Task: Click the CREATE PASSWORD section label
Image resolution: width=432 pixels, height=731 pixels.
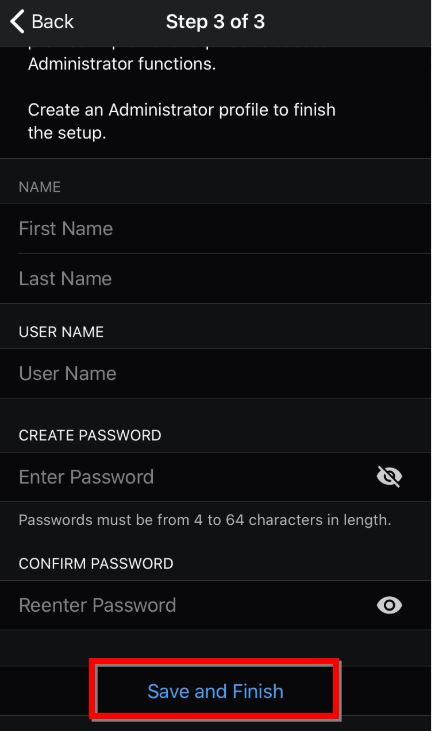Action: click(x=90, y=435)
